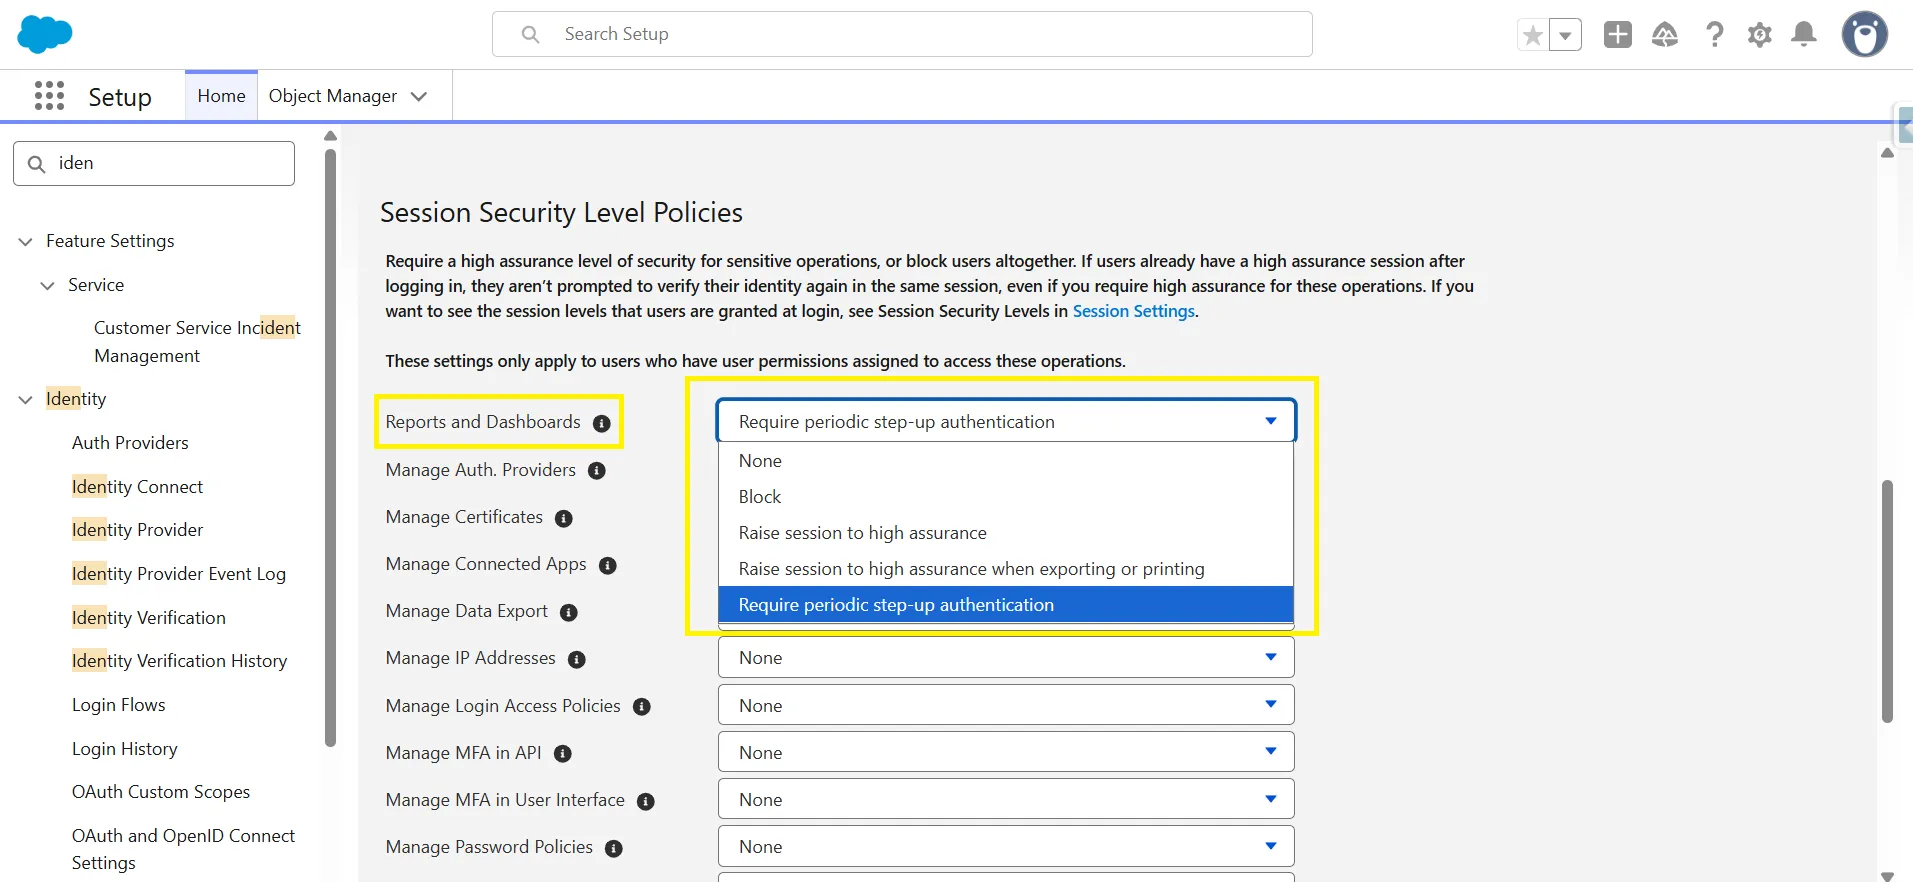Select None in the open dropdown list

1006,461
